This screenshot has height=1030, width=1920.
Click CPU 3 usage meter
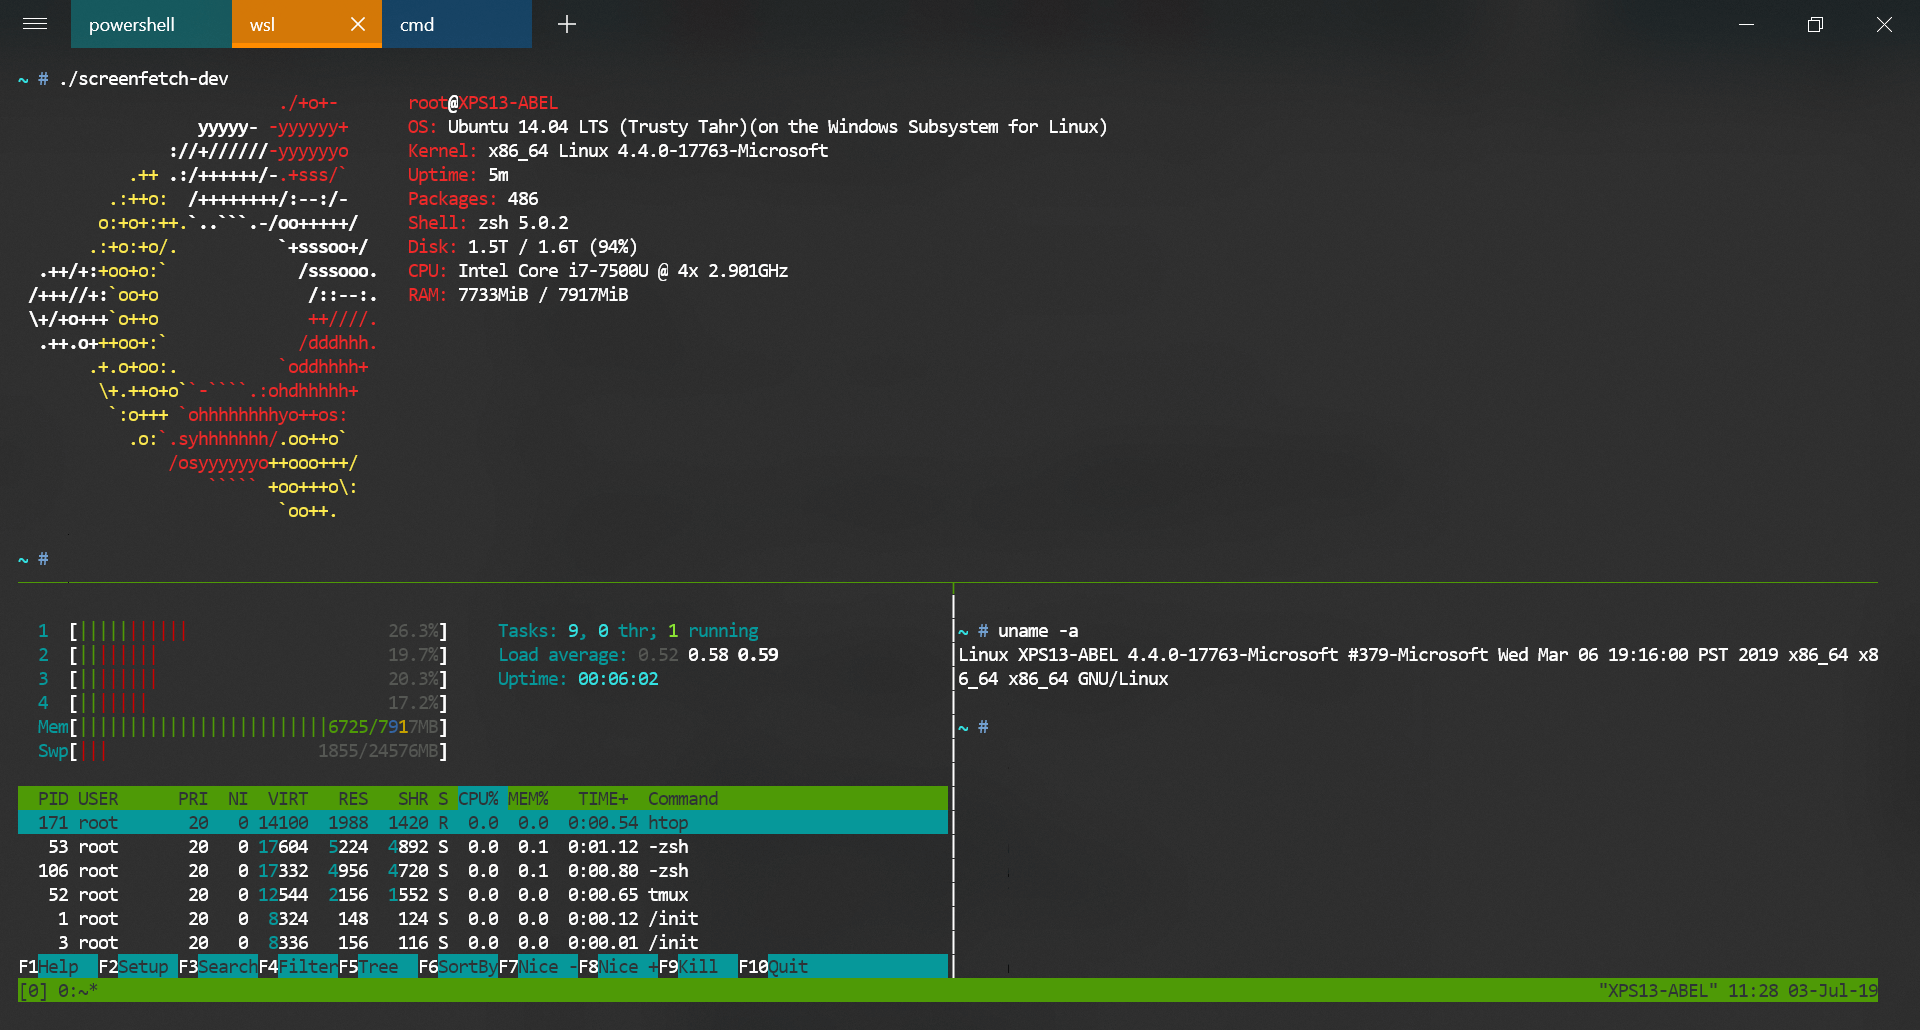(x=243, y=679)
